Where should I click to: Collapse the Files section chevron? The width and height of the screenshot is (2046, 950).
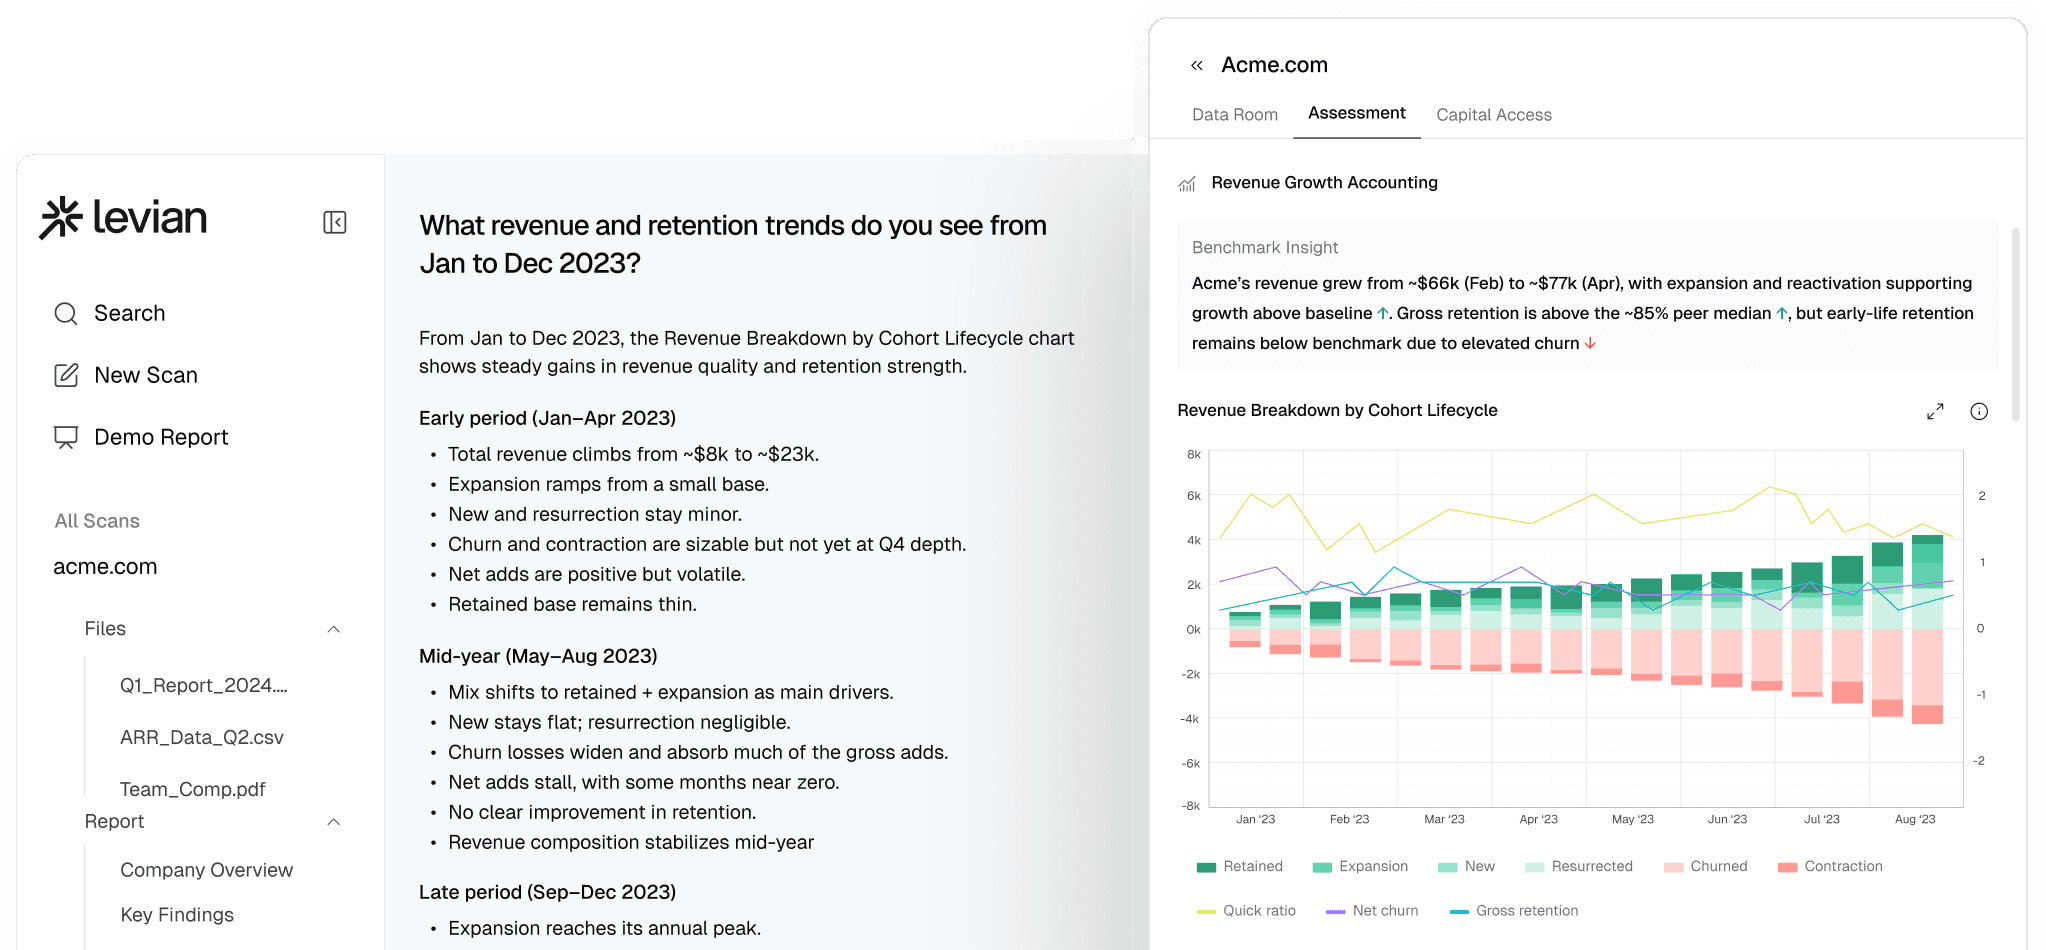click(334, 629)
